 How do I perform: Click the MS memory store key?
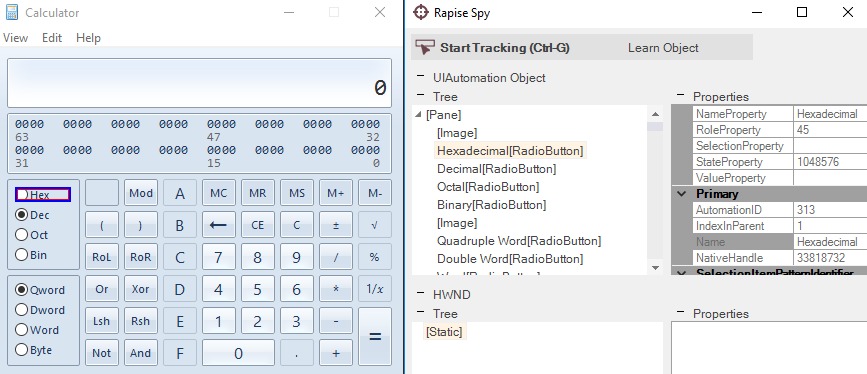click(x=296, y=193)
